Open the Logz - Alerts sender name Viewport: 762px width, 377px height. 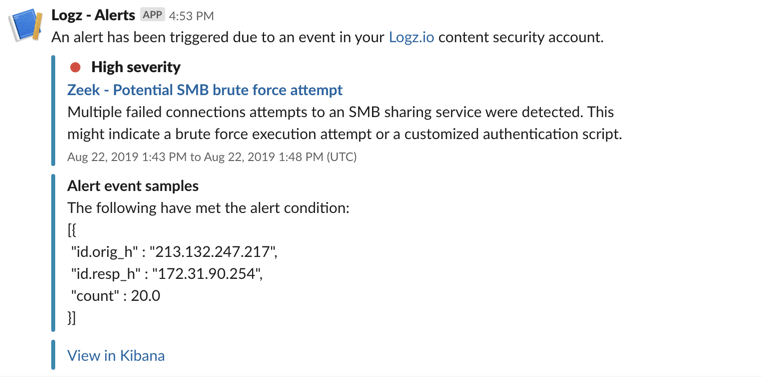(93, 16)
